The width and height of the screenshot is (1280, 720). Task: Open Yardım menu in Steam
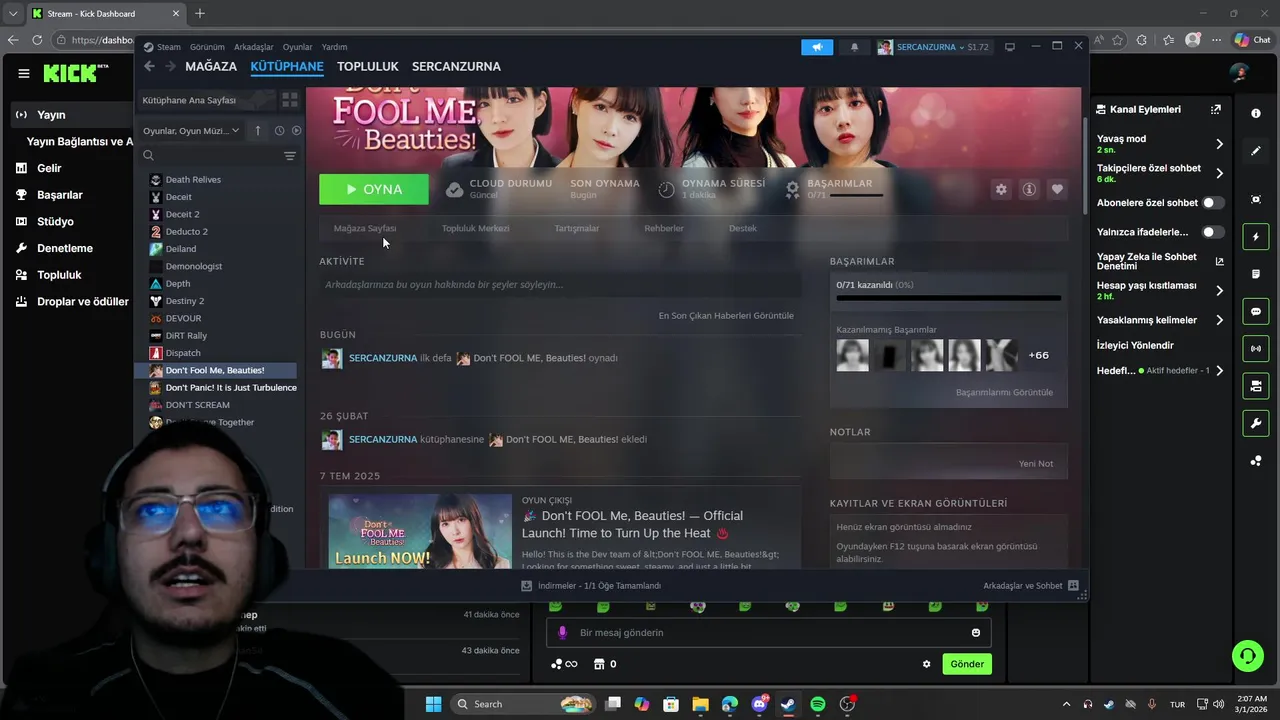(334, 47)
